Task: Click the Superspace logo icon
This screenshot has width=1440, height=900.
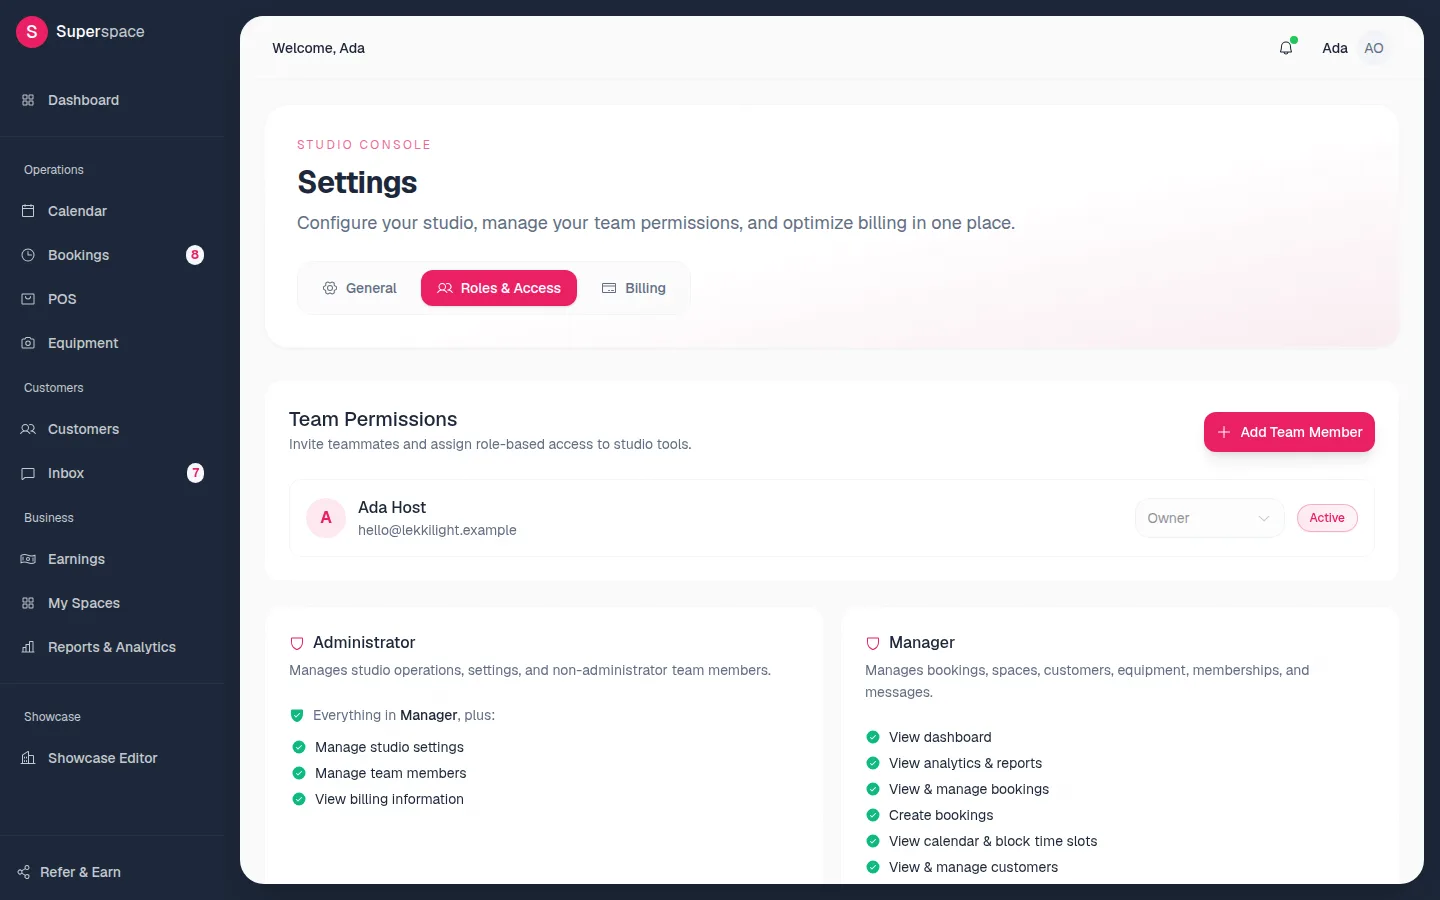Action: click(x=32, y=32)
